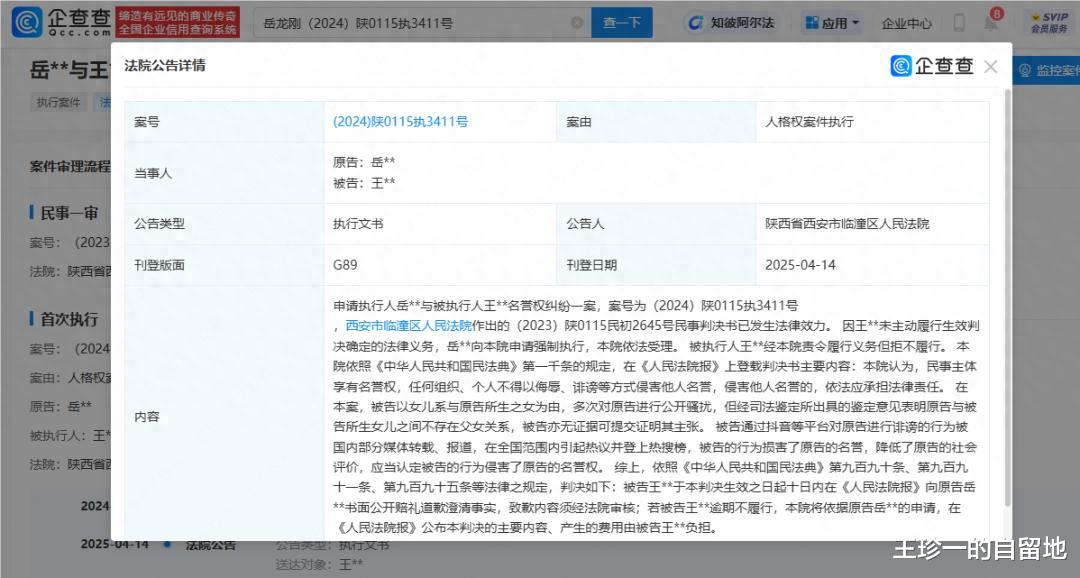Click the 被告：王** party text
1080x578 pixels.
pos(364,183)
